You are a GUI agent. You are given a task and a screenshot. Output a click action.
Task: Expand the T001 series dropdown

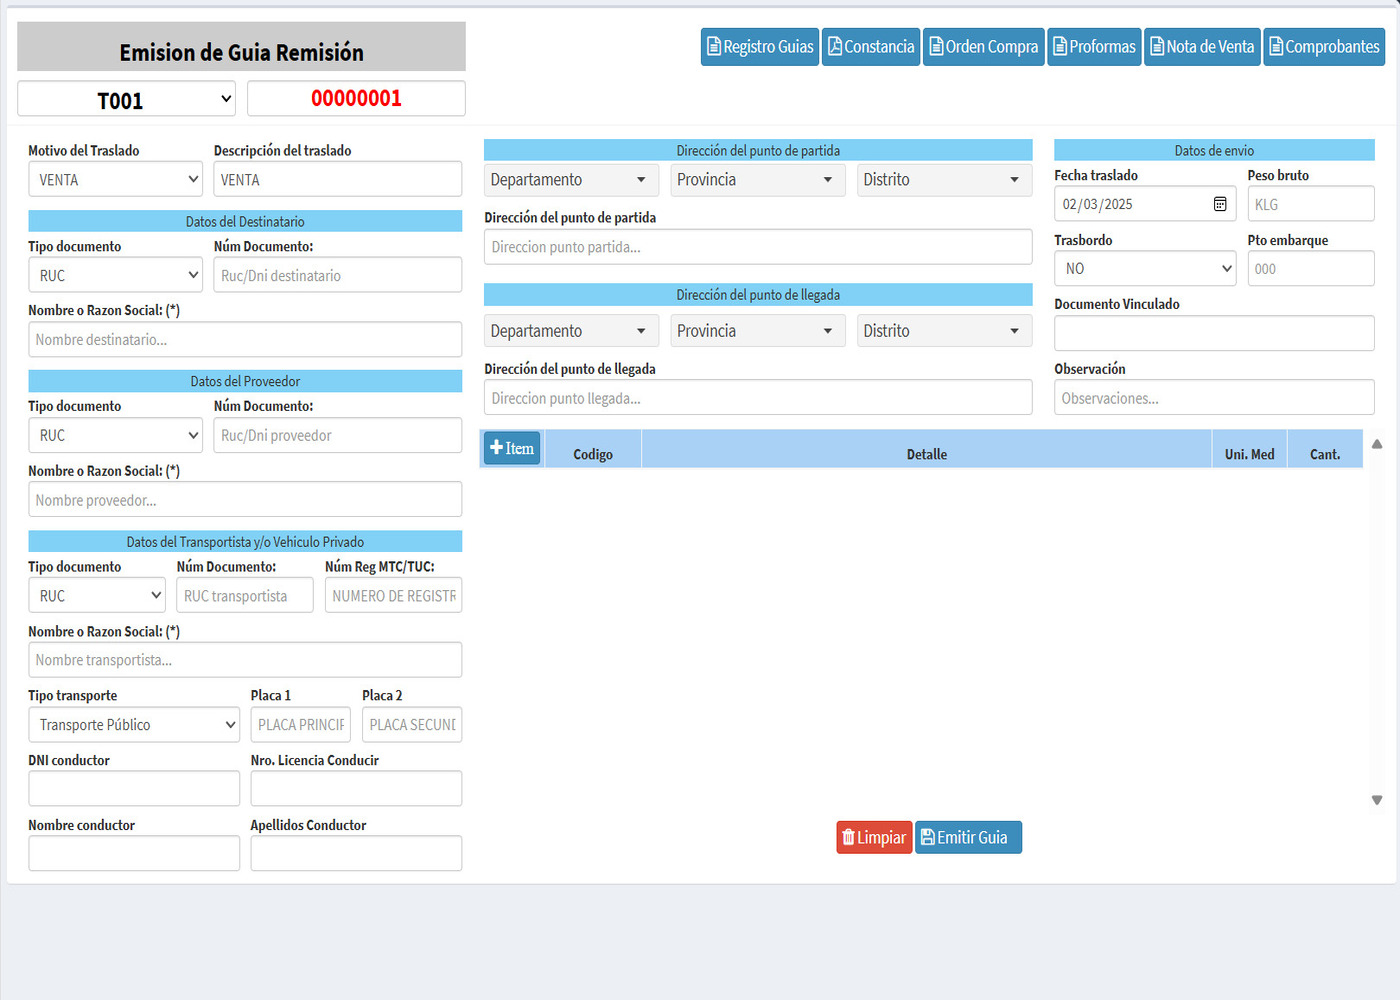click(x=127, y=99)
